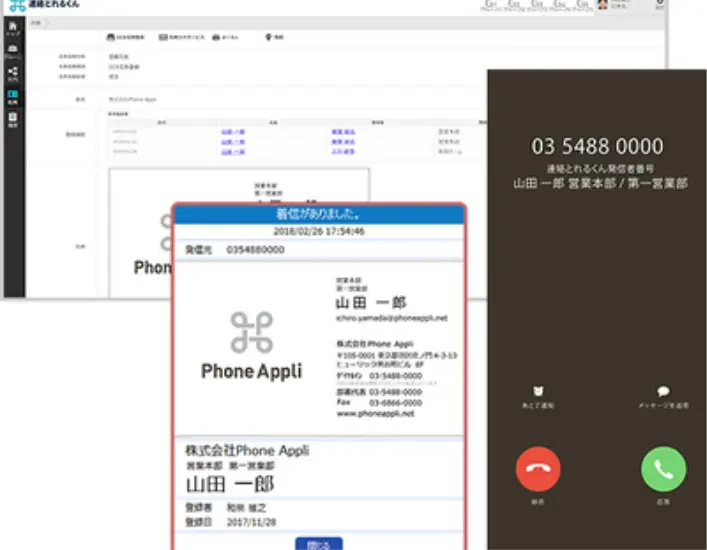
Task: Click the timestamp 2018/02/26 17:54:46
Action: coord(319,231)
